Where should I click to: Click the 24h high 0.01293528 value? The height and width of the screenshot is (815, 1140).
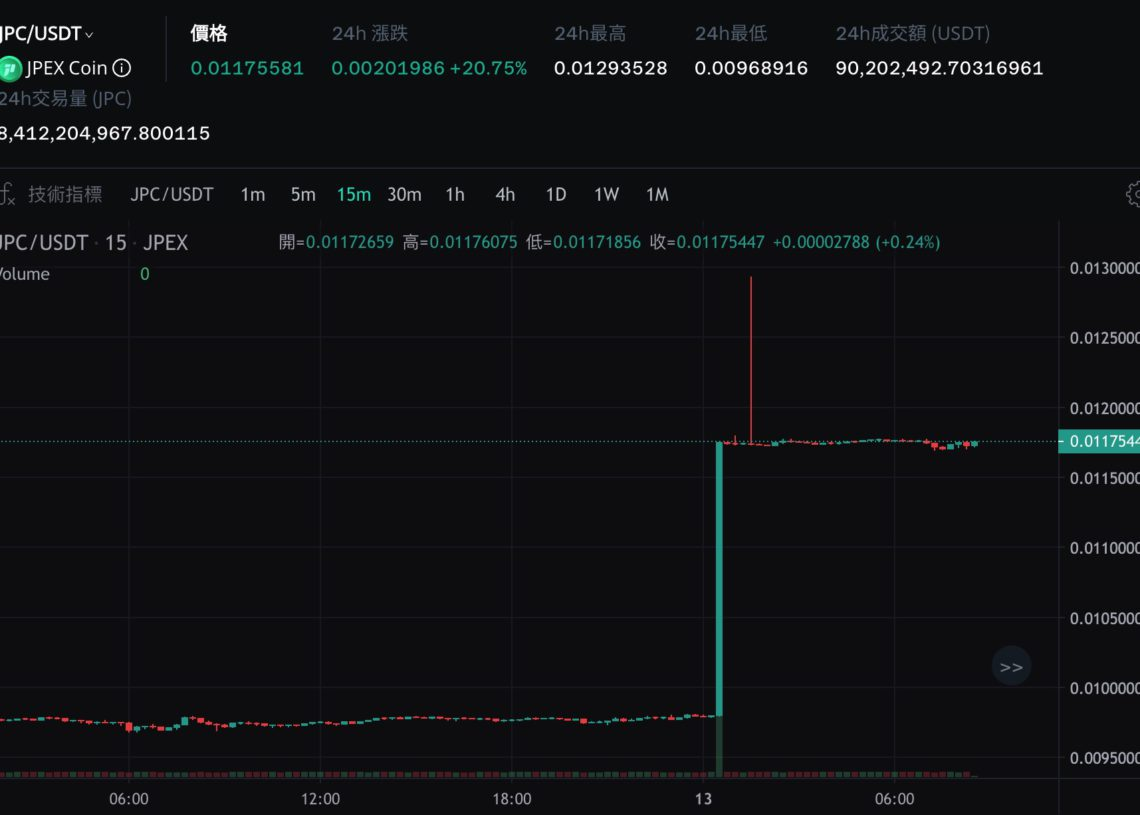click(x=611, y=68)
